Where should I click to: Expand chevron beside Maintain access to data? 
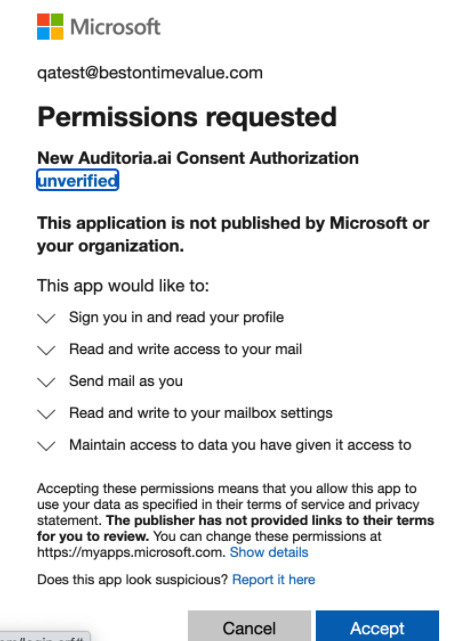click(46, 446)
